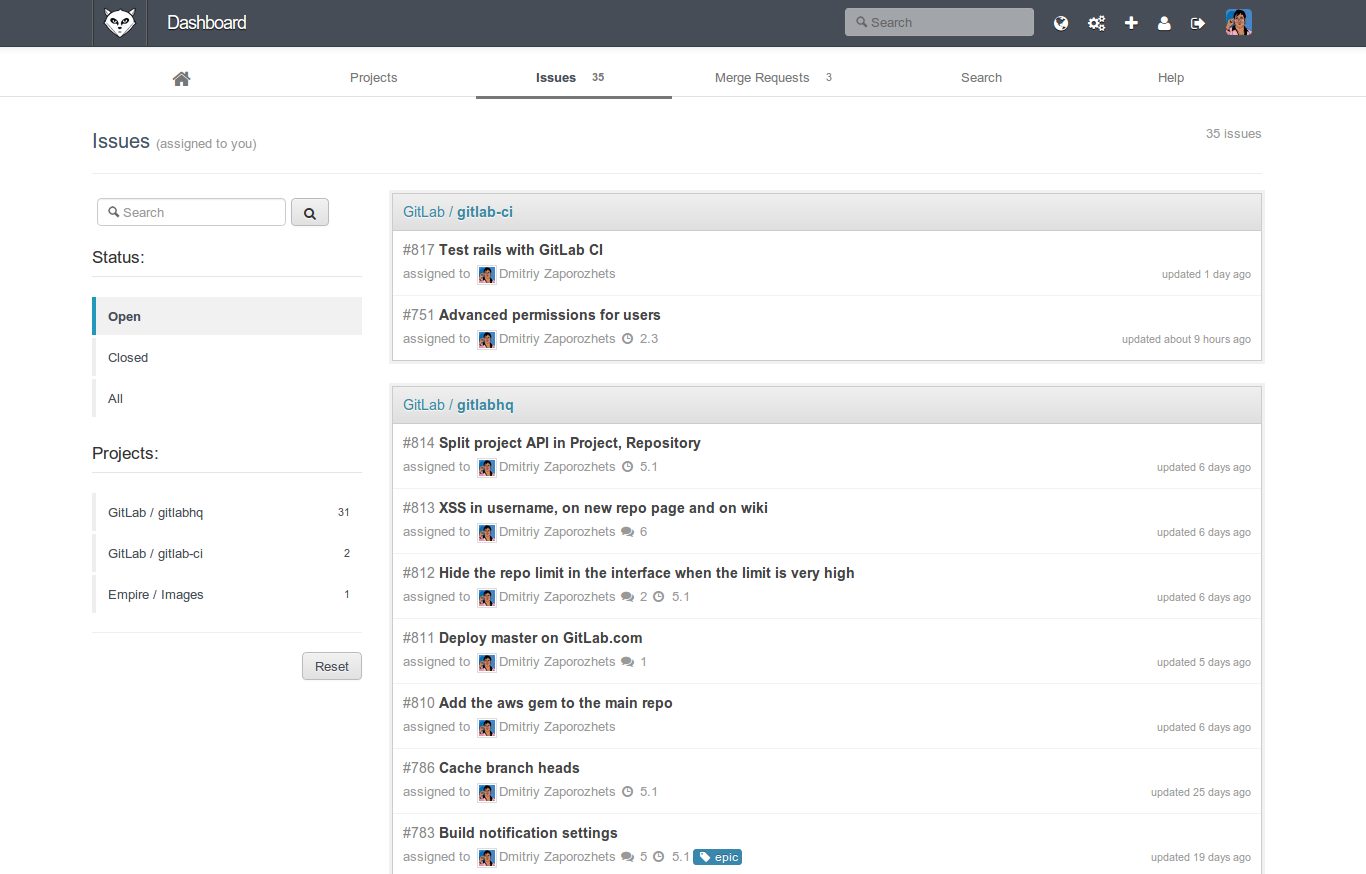Viewport: 1366px width, 874px height.
Task: Click the Dashboard title in header
Action: click(207, 23)
